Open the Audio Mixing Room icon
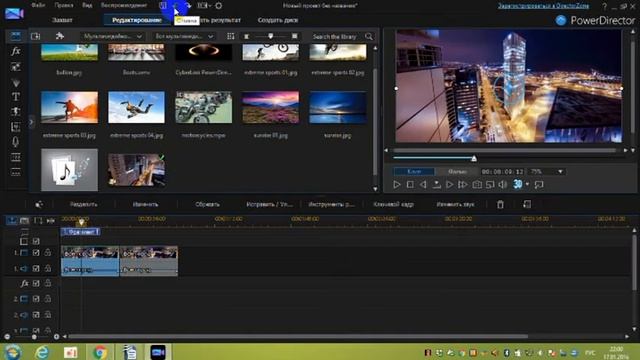The height and width of the screenshot is (360, 640). (16, 127)
